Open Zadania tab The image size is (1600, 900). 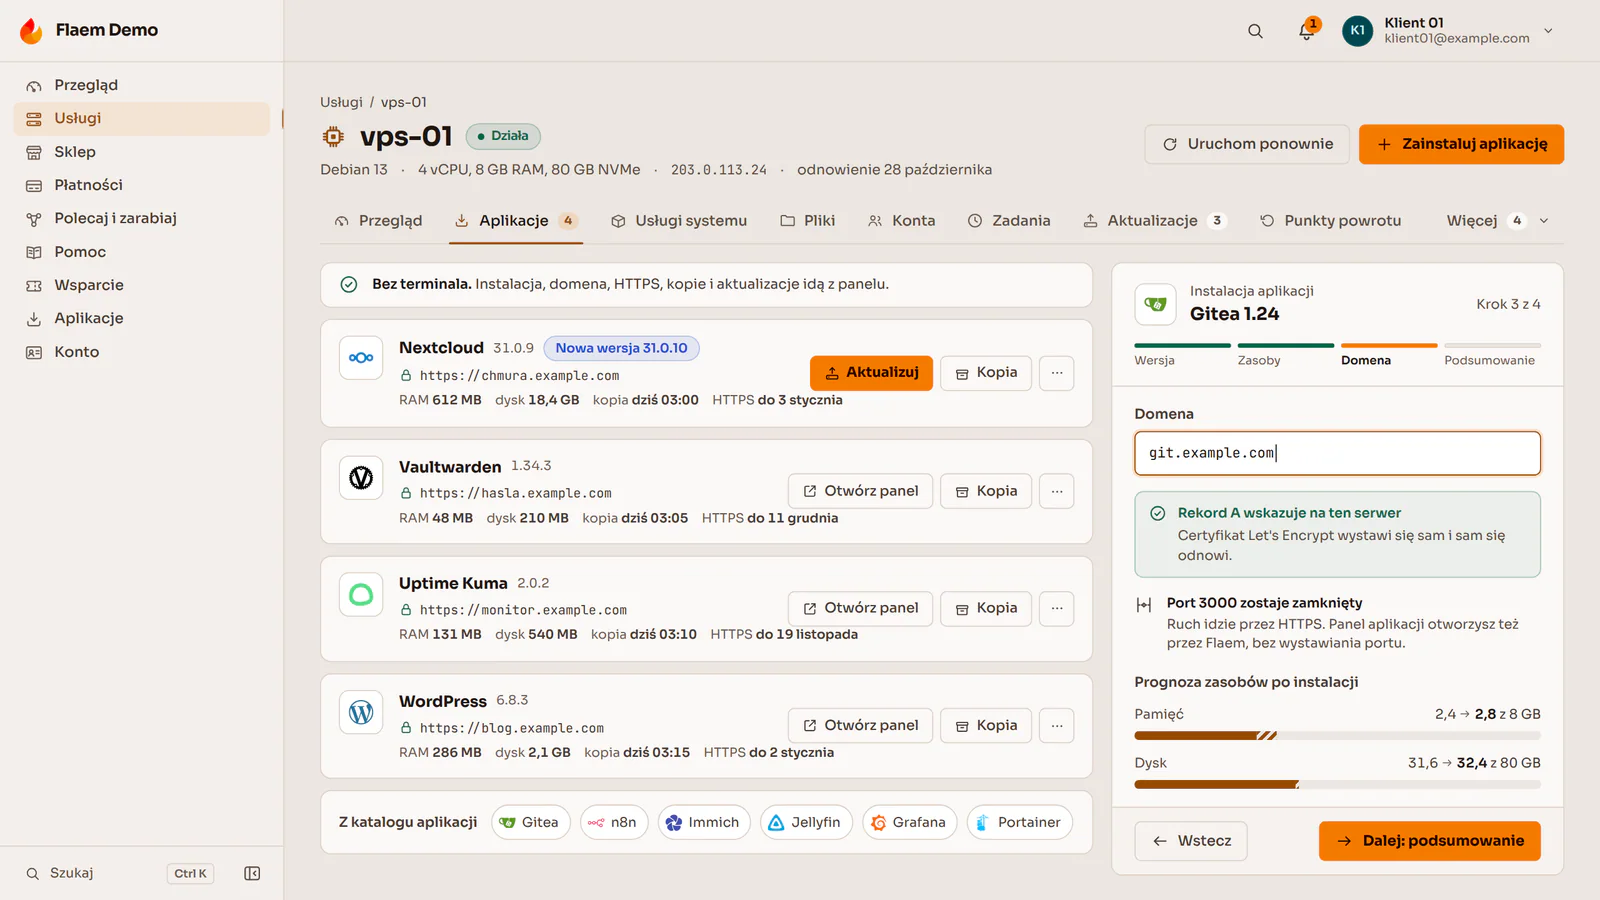click(x=1009, y=221)
